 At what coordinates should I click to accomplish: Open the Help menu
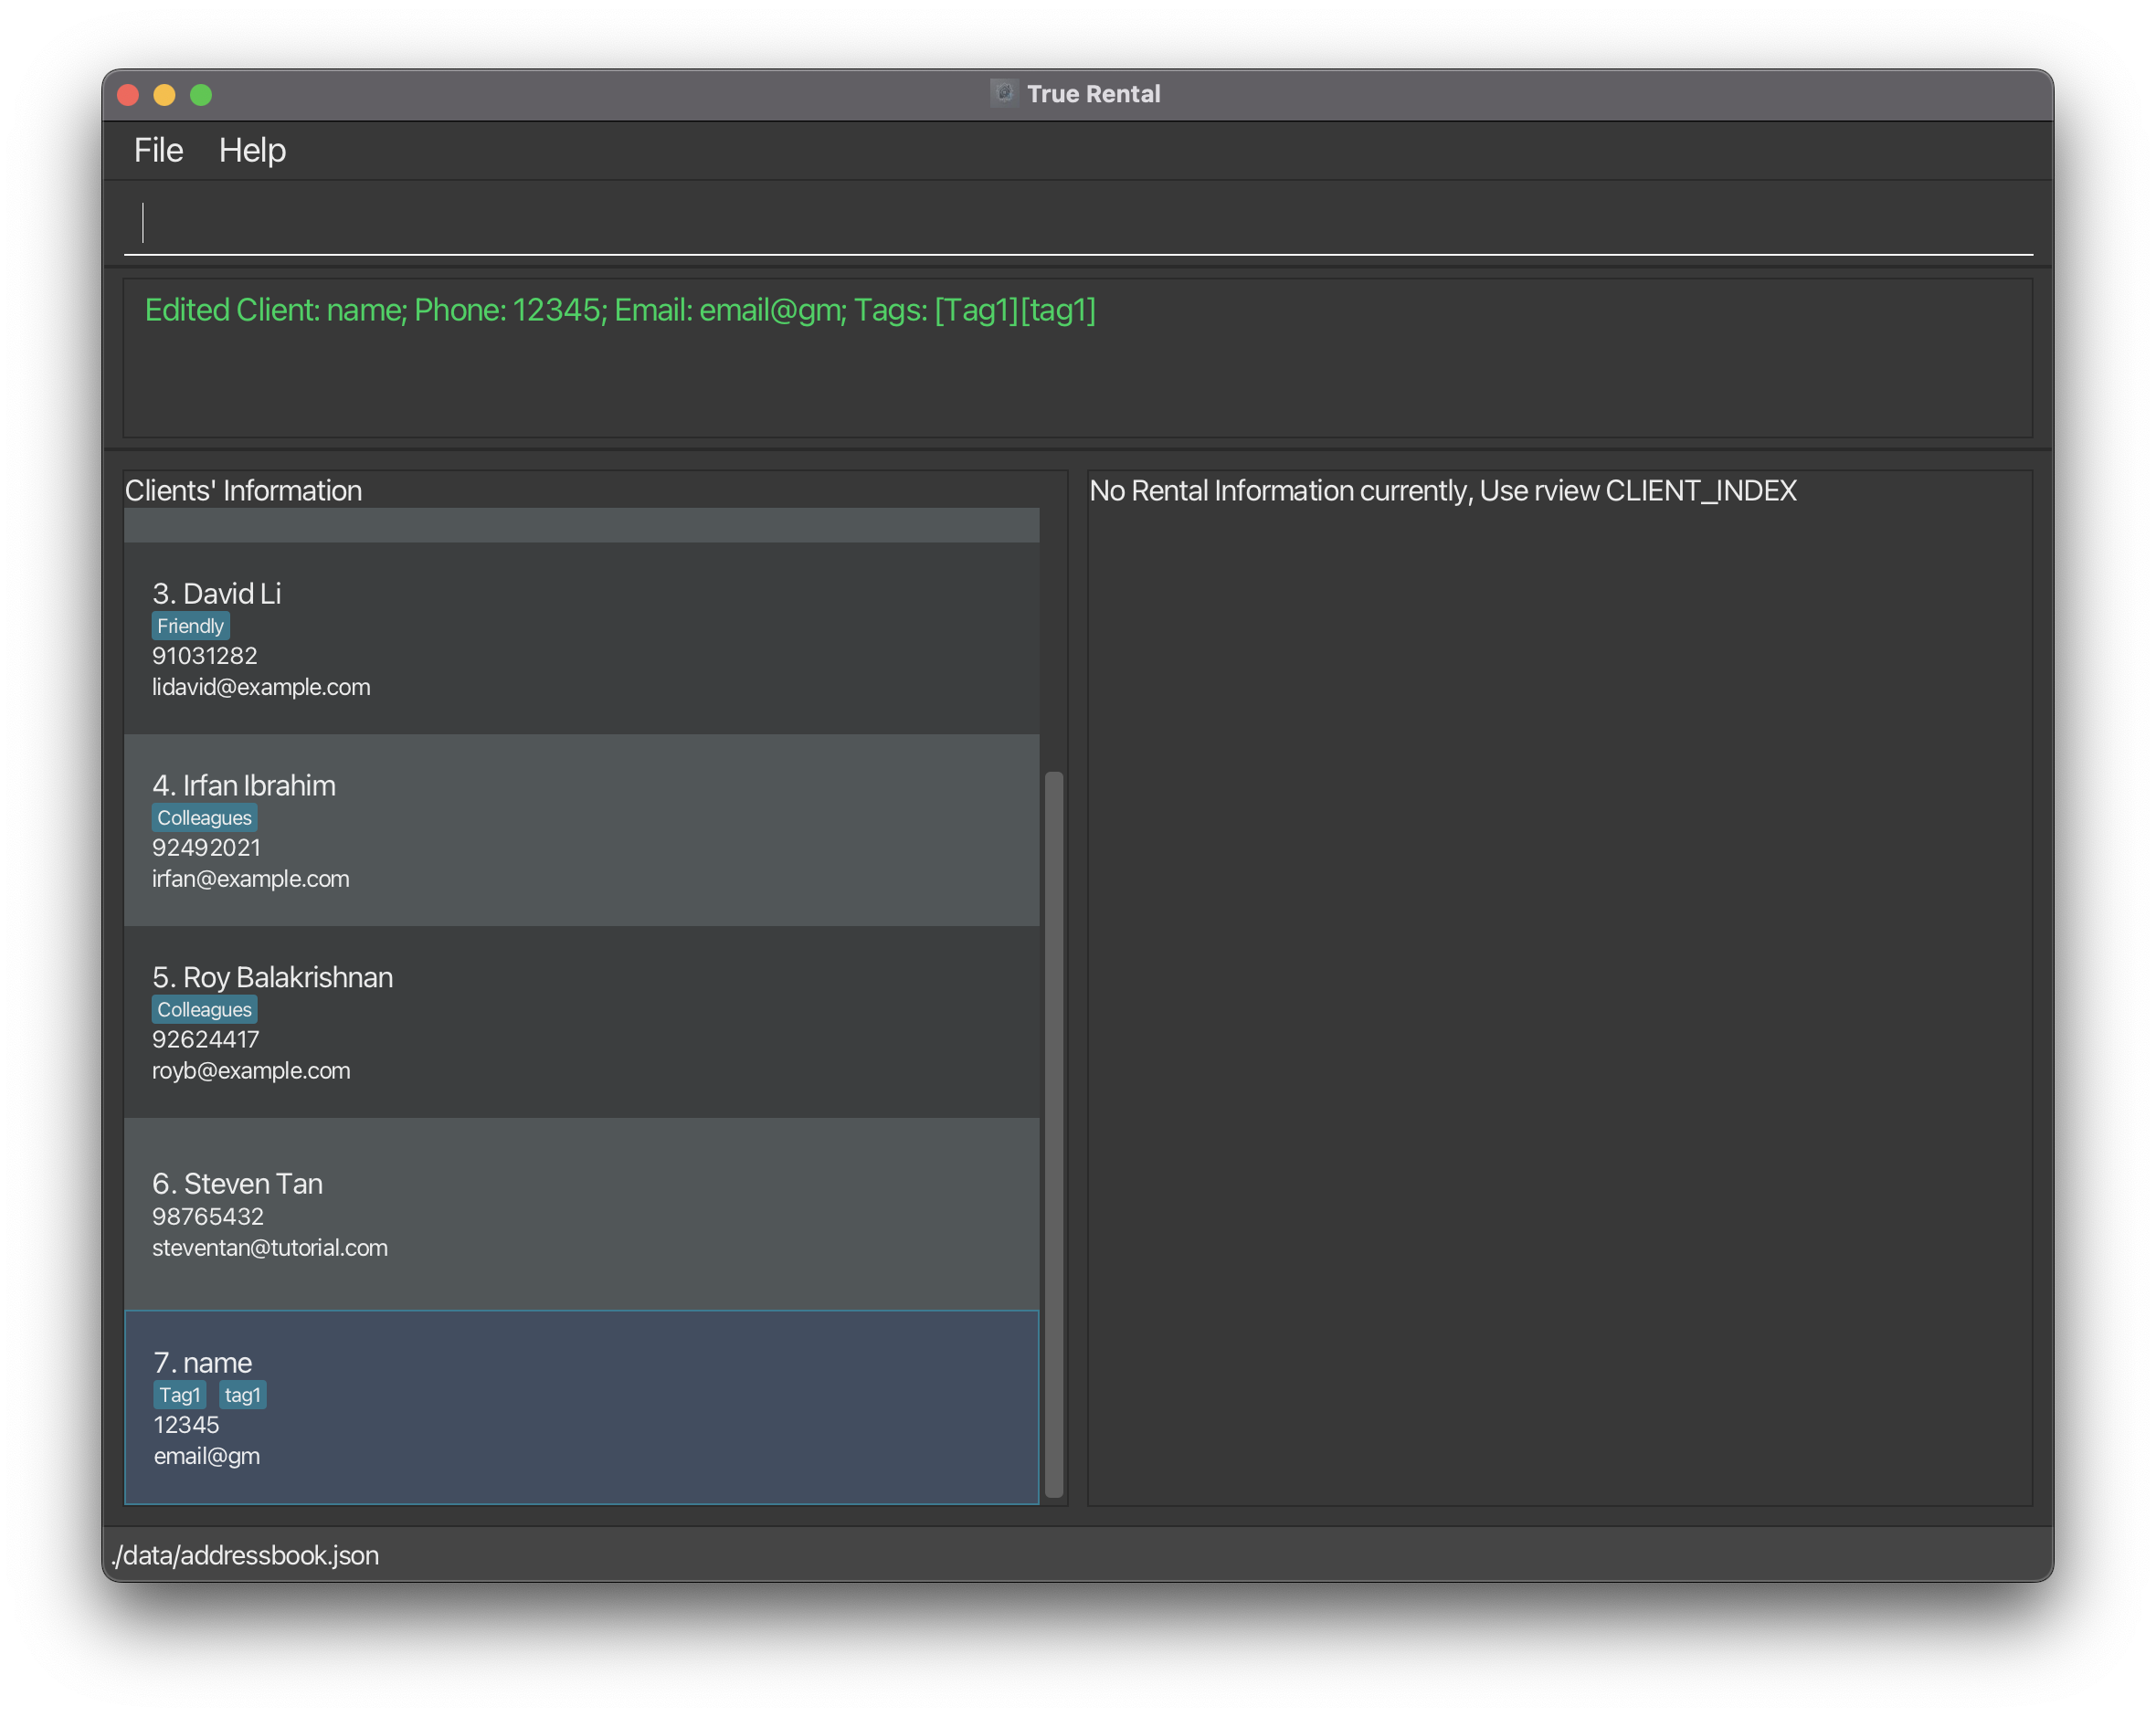252,150
